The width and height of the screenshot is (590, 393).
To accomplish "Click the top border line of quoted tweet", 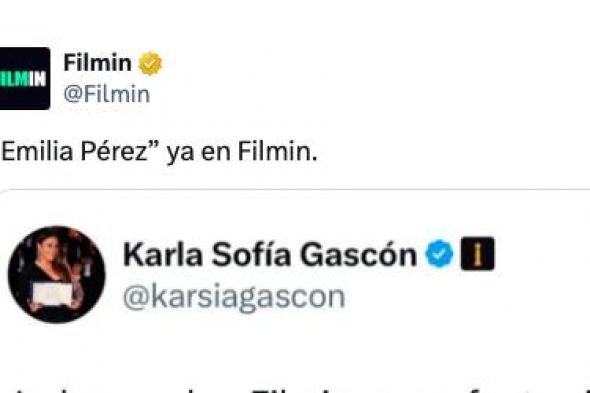I will click(295, 190).
